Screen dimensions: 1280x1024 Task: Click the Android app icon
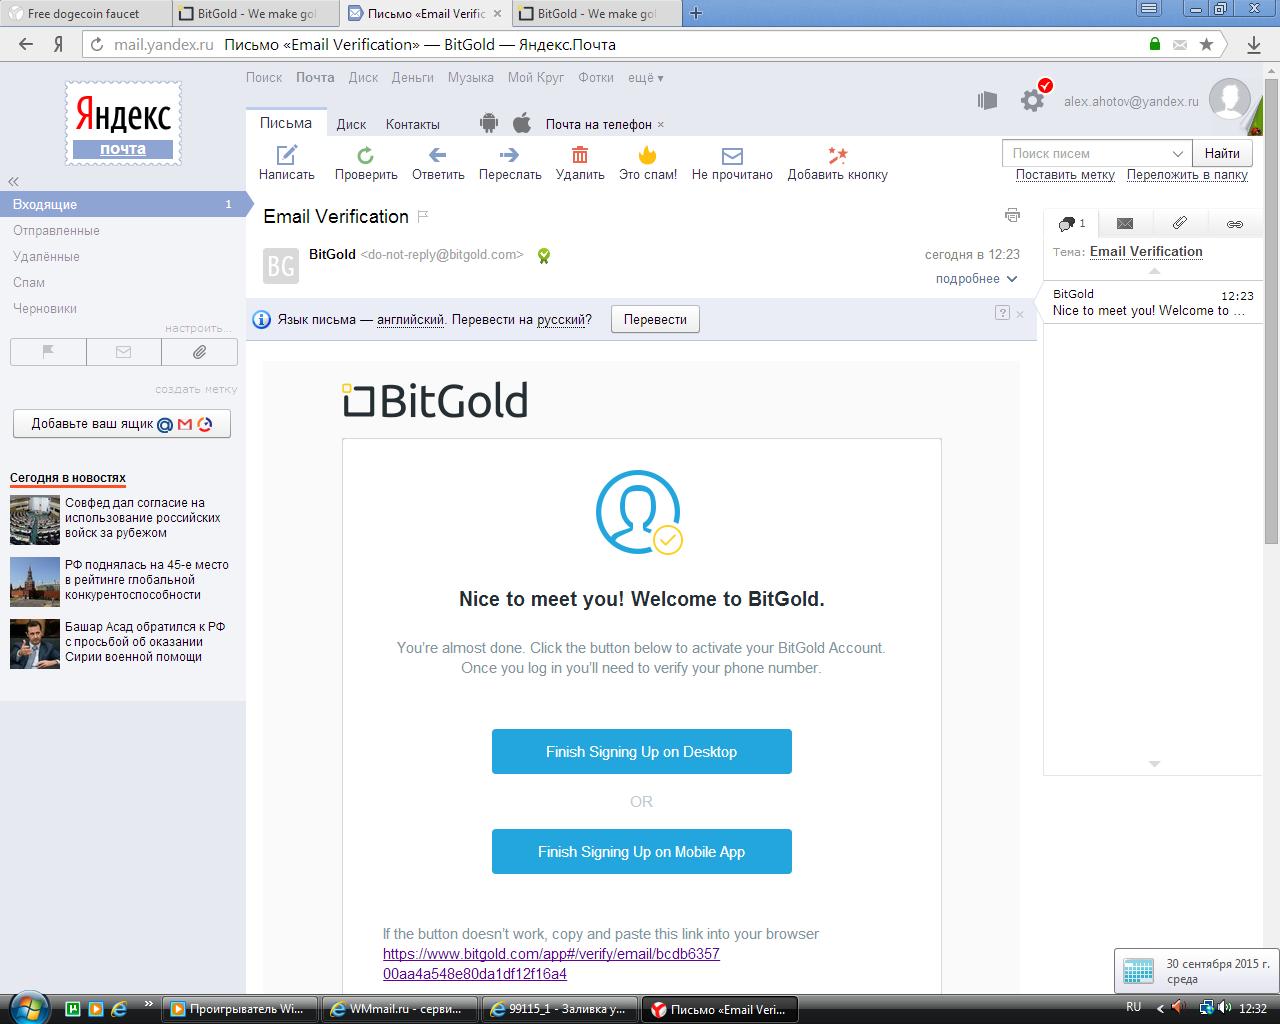click(488, 123)
